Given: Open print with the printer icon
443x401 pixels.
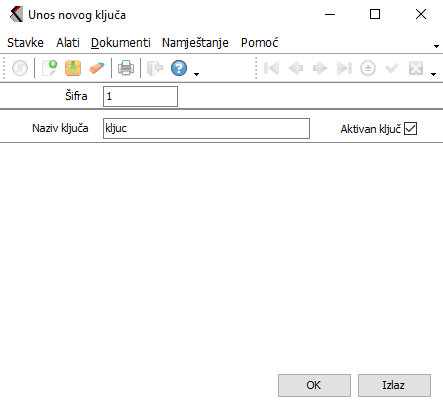Looking at the screenshot, I should point(126,68).
